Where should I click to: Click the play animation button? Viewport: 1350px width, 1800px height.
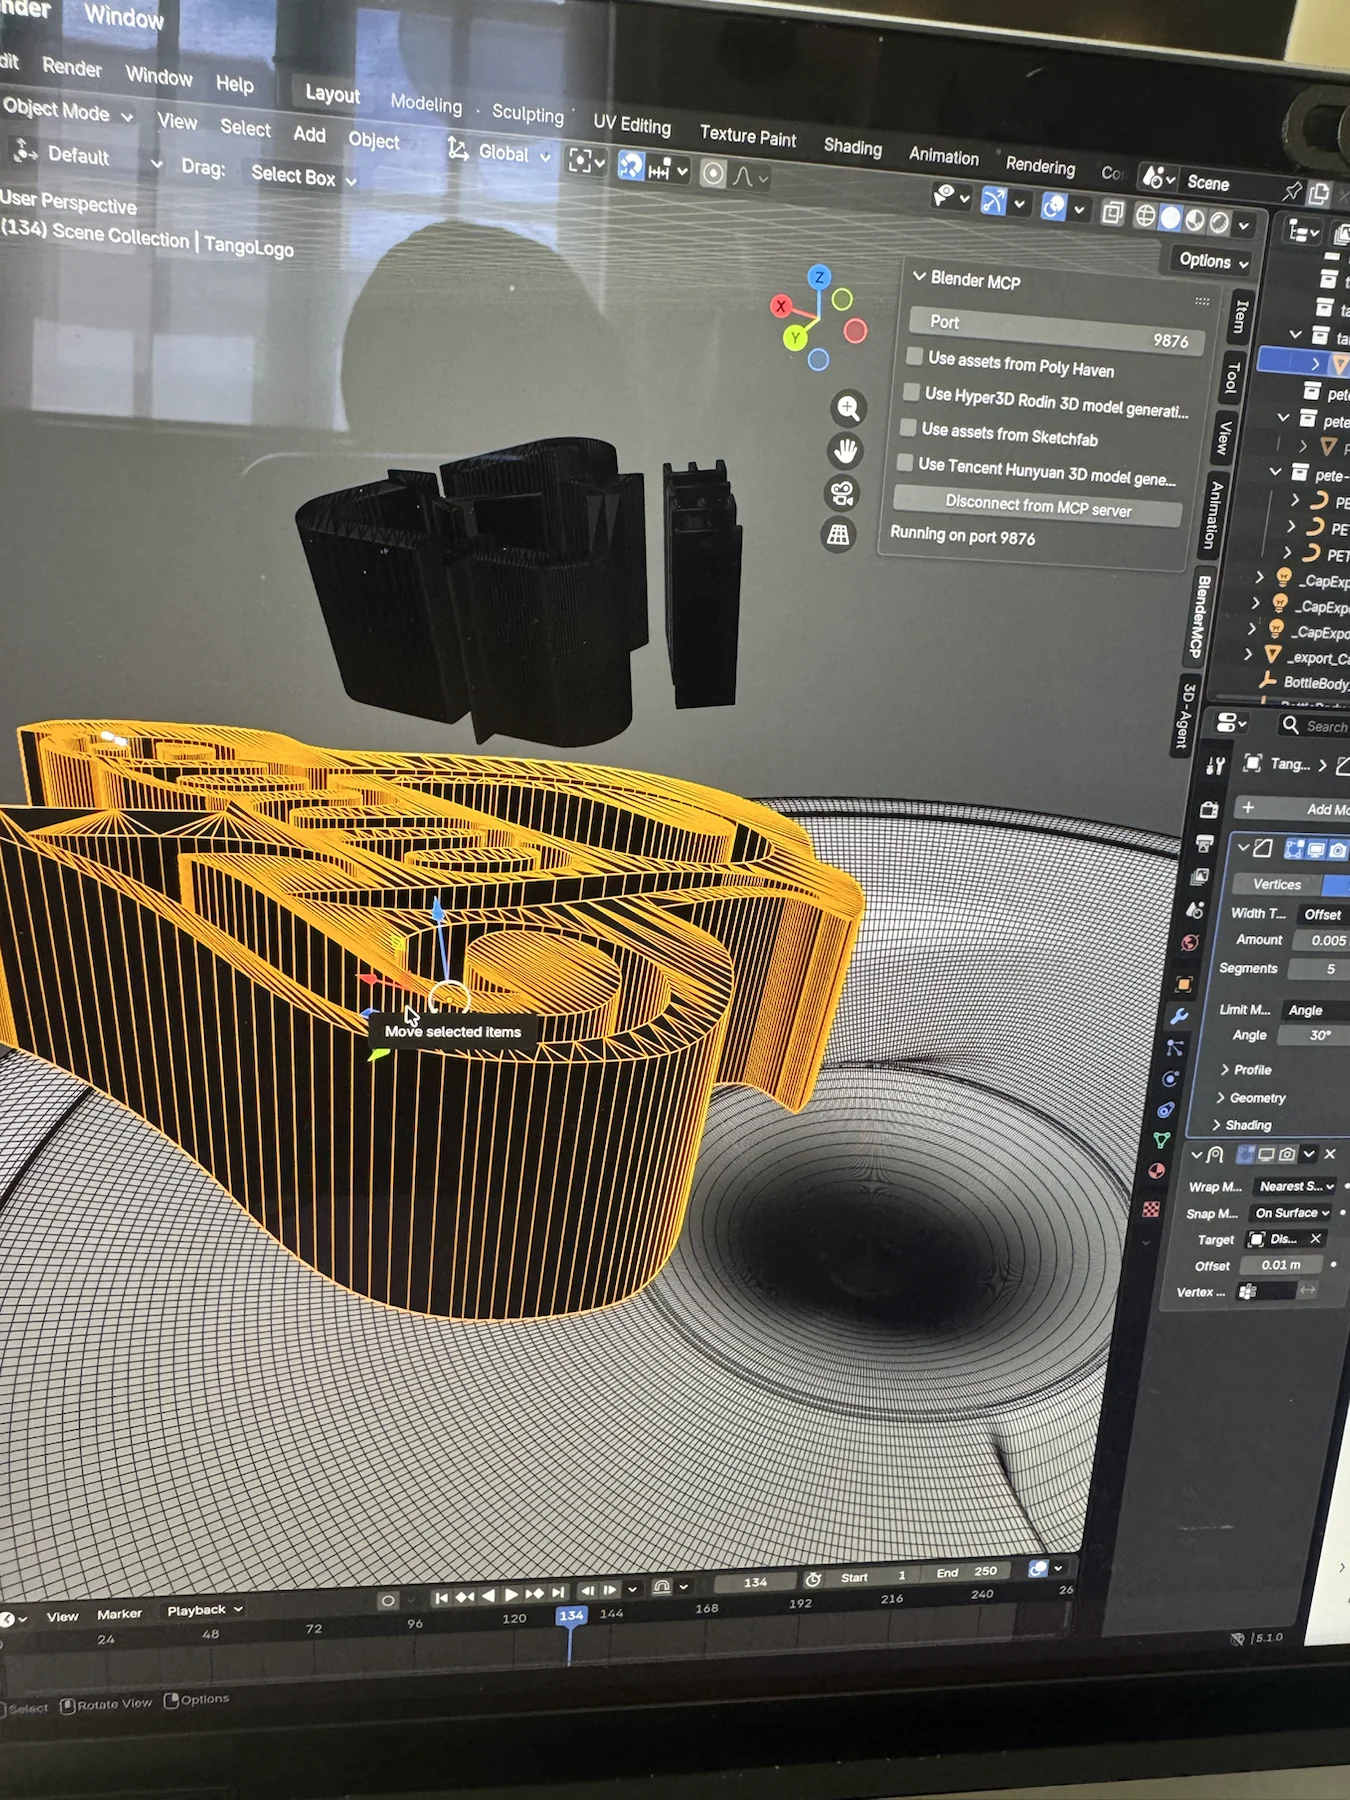pos(511,1594)
